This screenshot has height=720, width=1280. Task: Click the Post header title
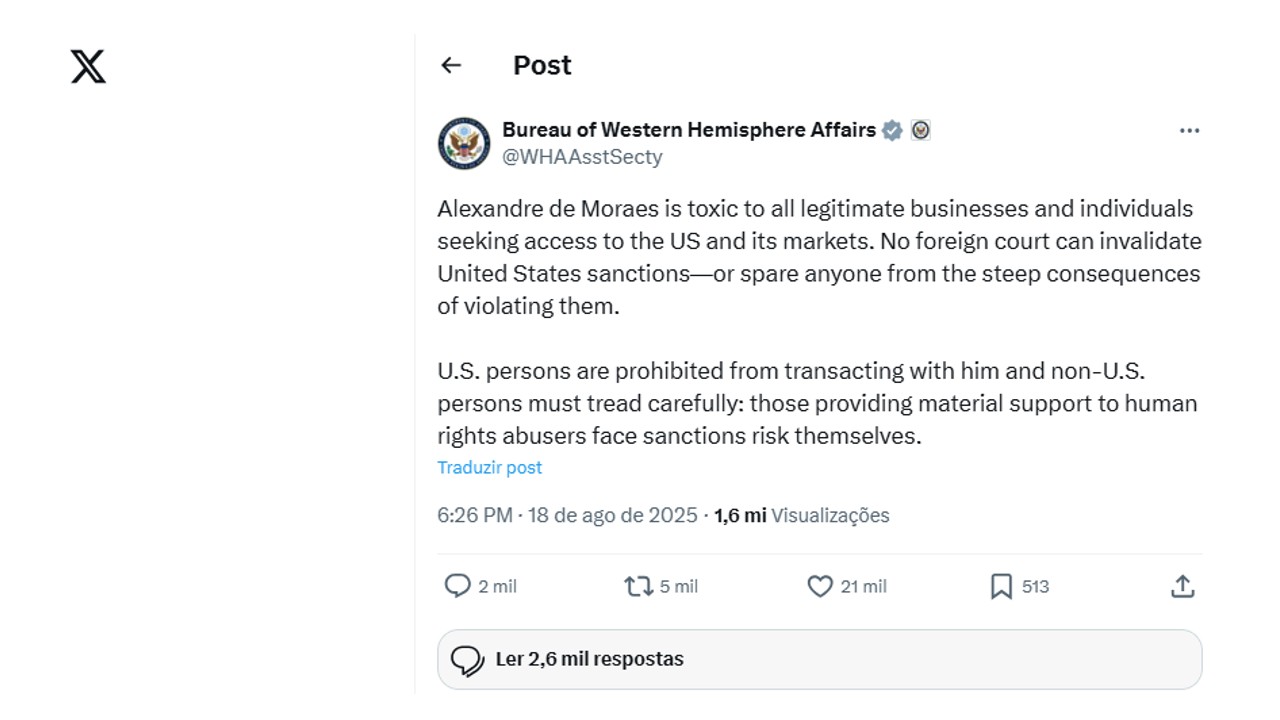point(542,65)
